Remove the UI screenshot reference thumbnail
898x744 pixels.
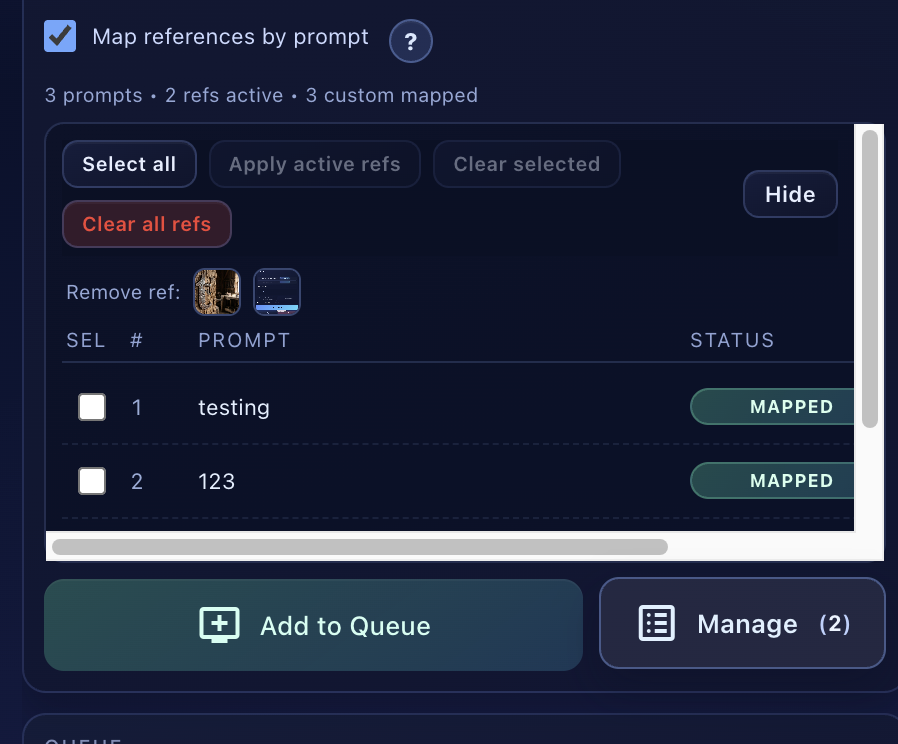coord(276,291)
